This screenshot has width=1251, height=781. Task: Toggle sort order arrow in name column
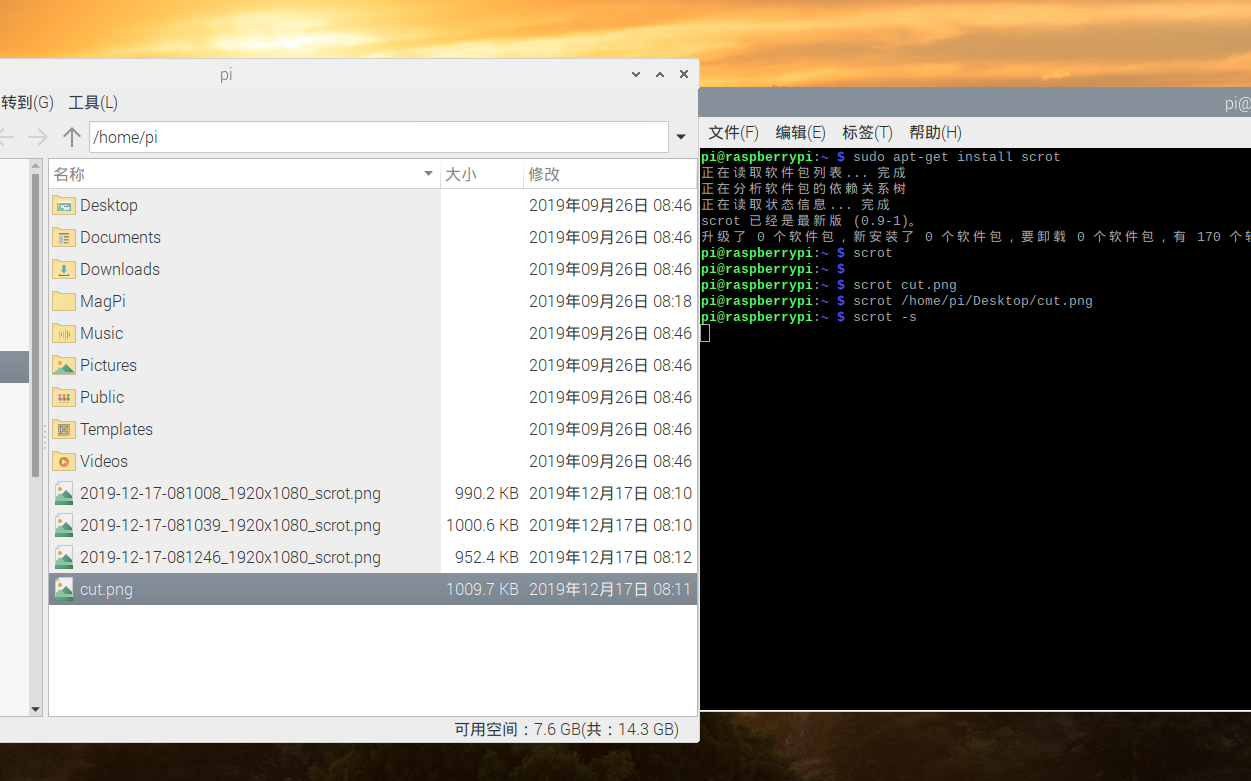point(429,174)
